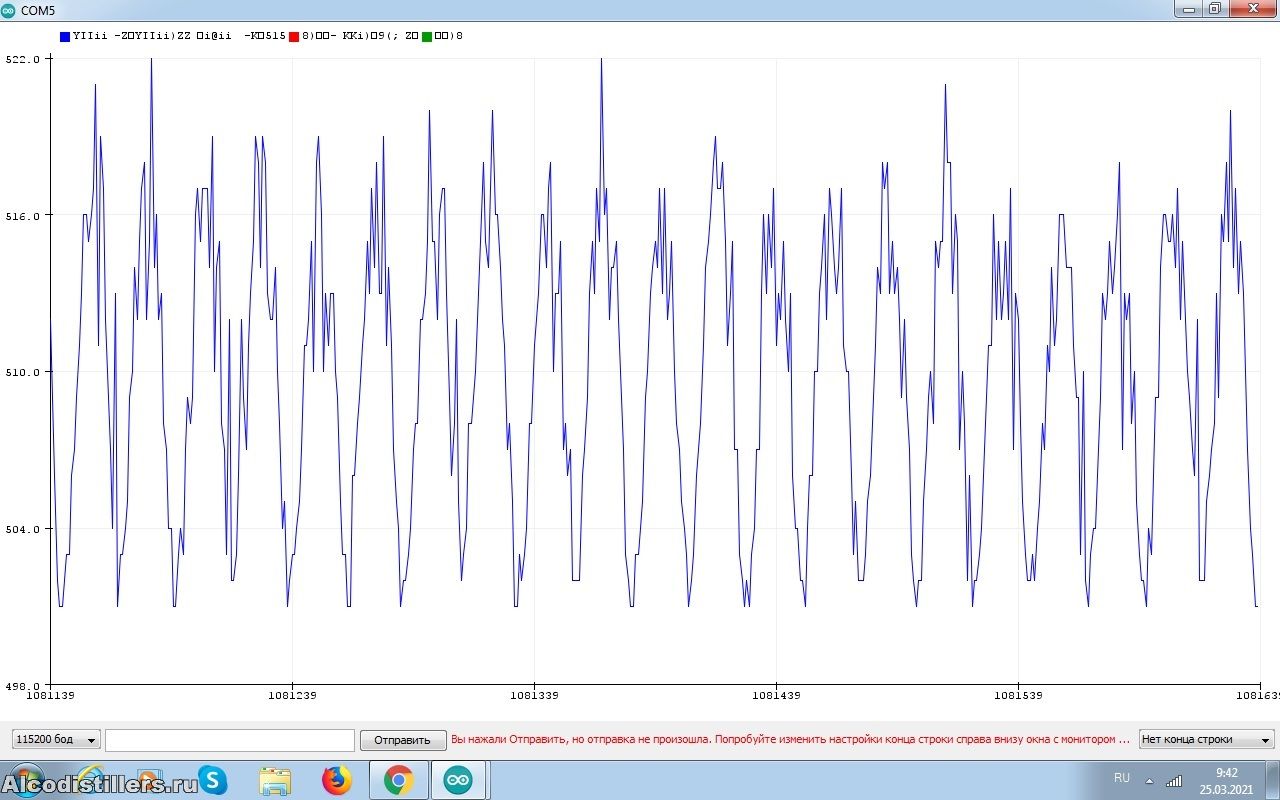The width and height of the screenshot is (1280, 800).
Task: Click the Arduino icon in the title bar
Action: pos(9,9)
